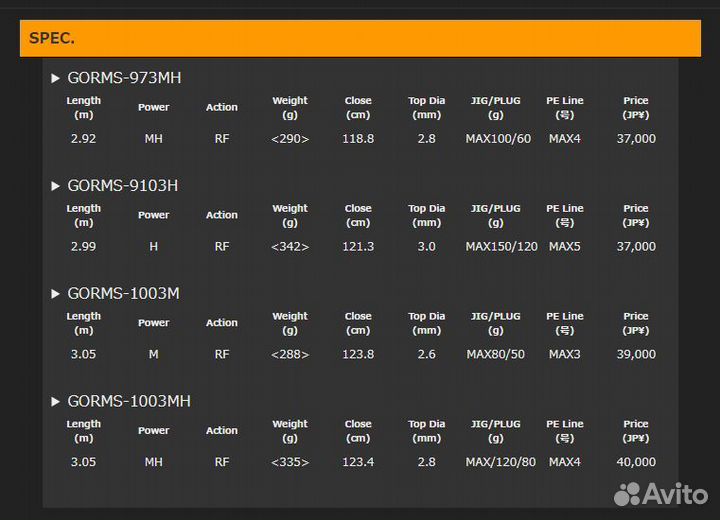Click GORMS-973MH top diameter 2.8

coord(427,139)
